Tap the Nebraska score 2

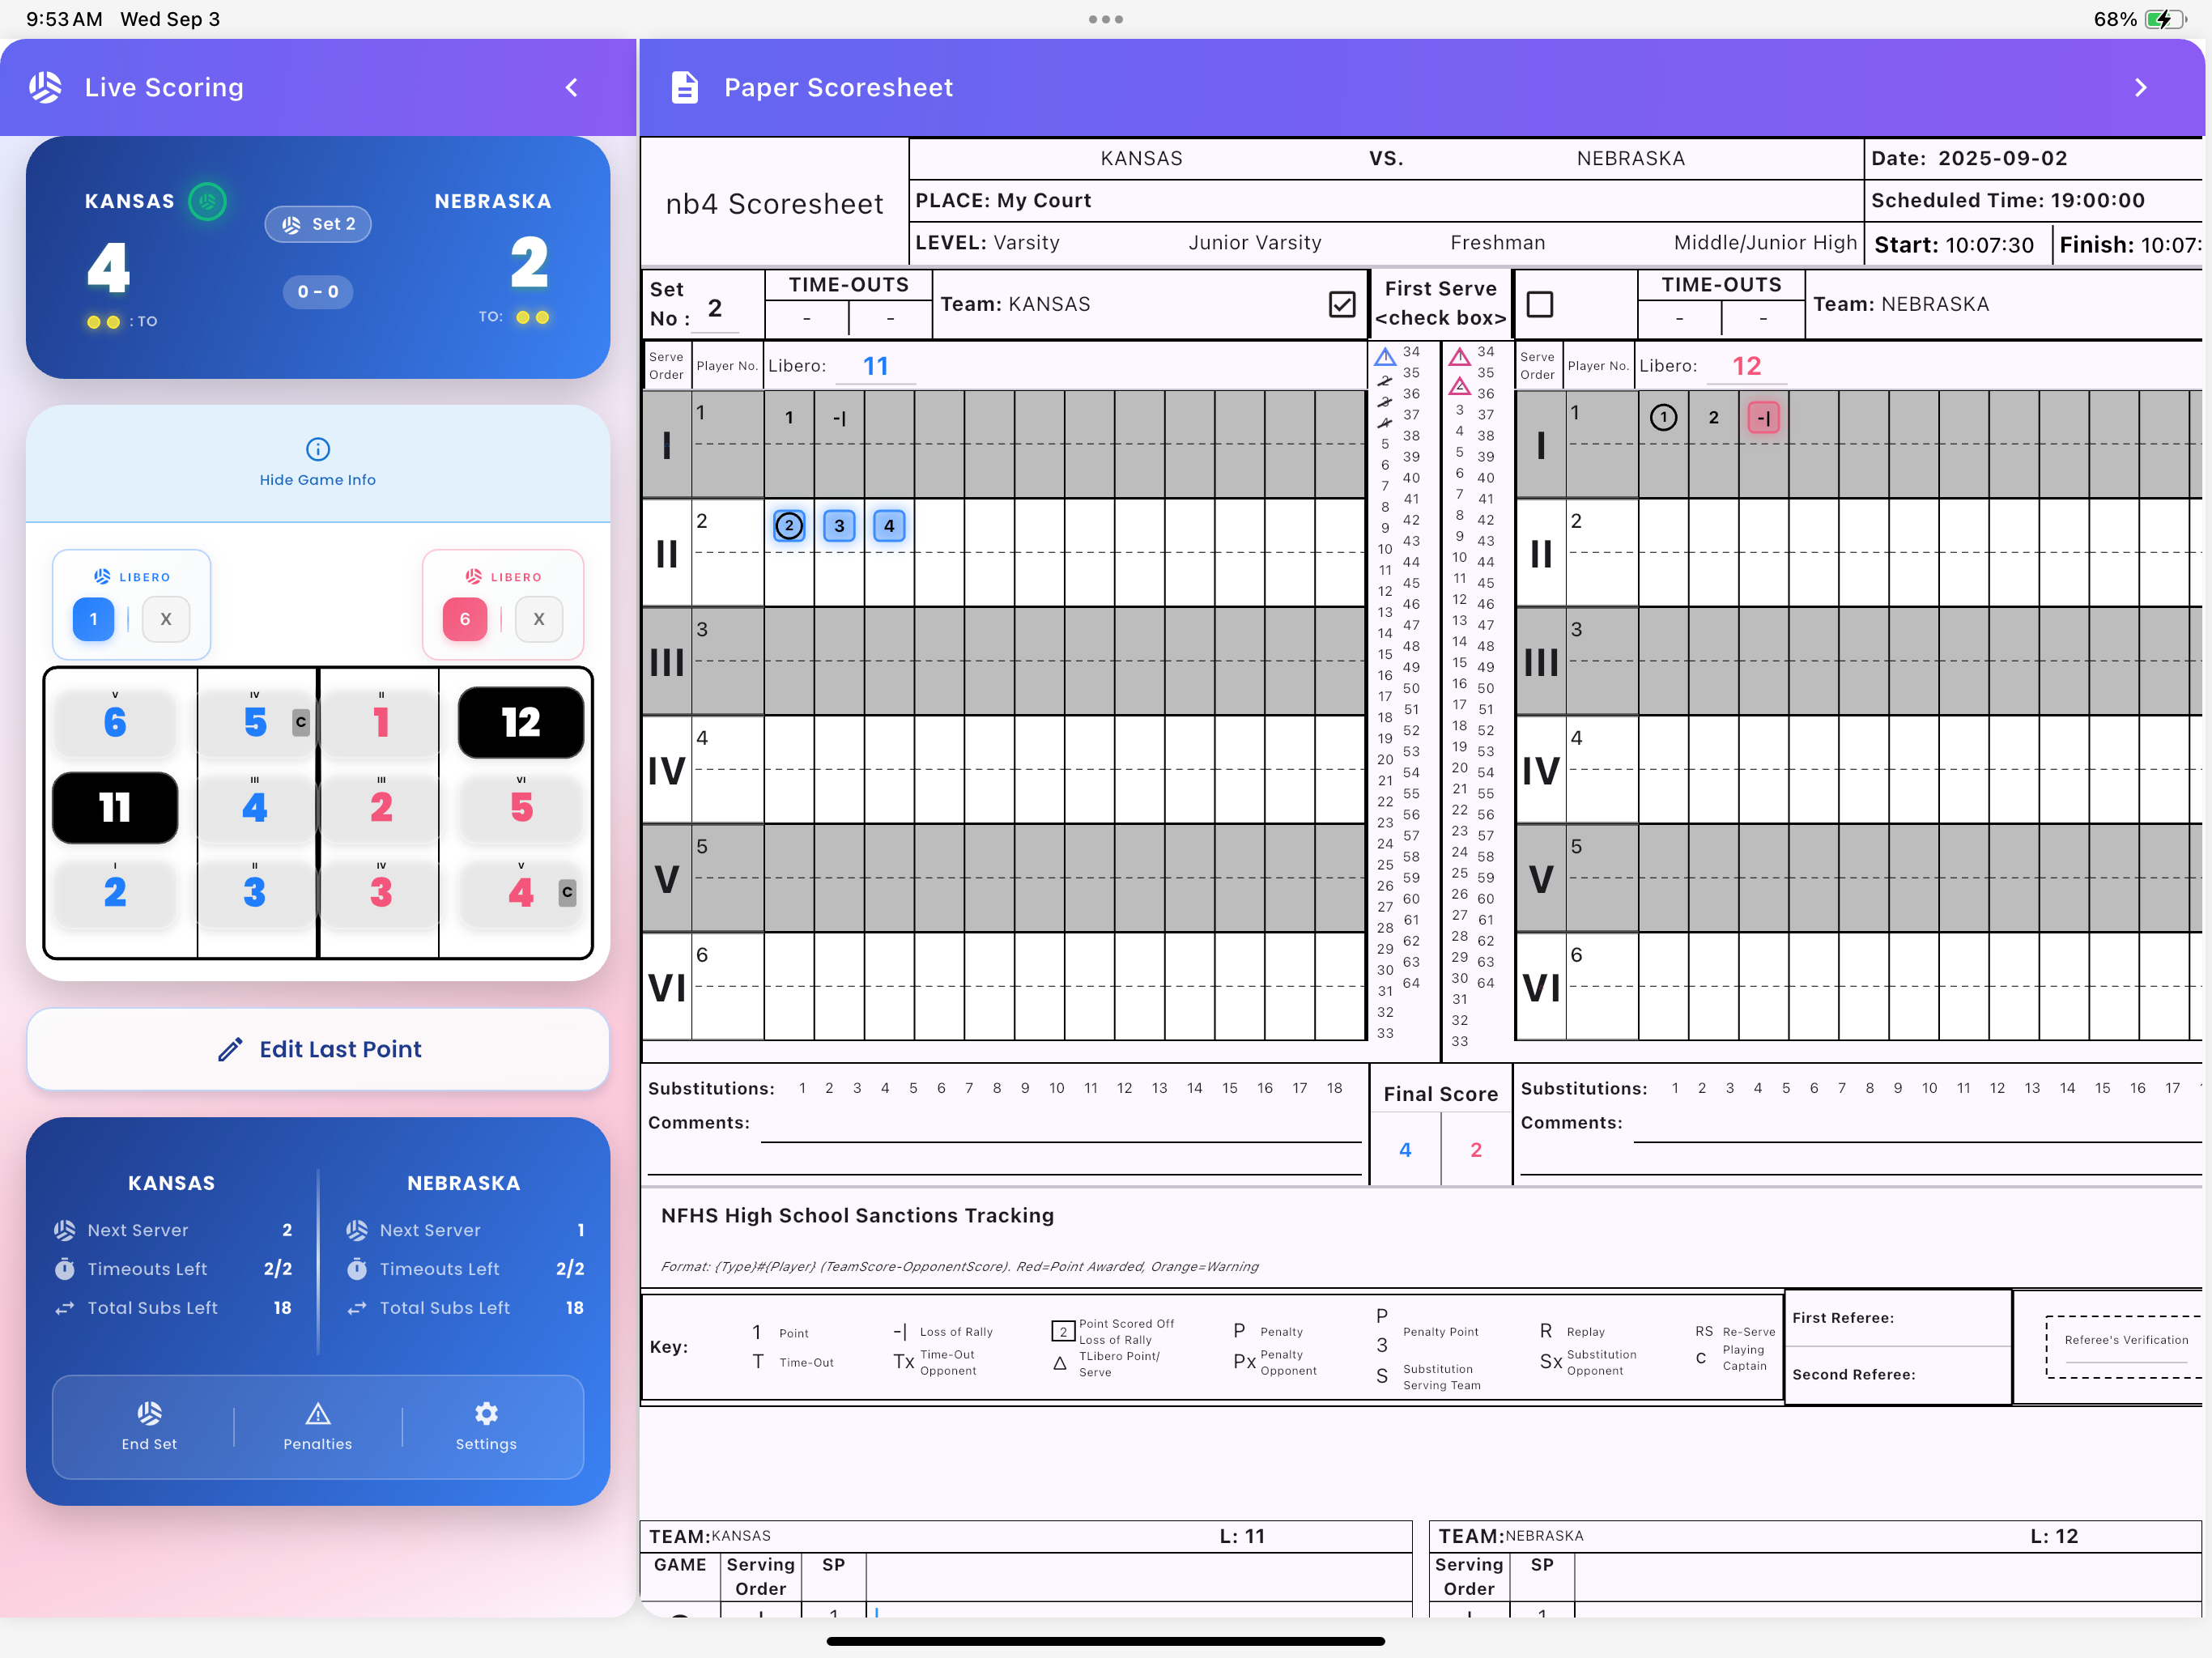click(x=529, y=262)
